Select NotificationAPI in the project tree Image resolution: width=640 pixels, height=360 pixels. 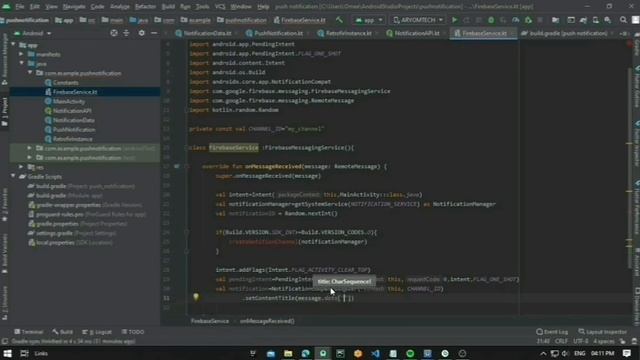(72, 111)
